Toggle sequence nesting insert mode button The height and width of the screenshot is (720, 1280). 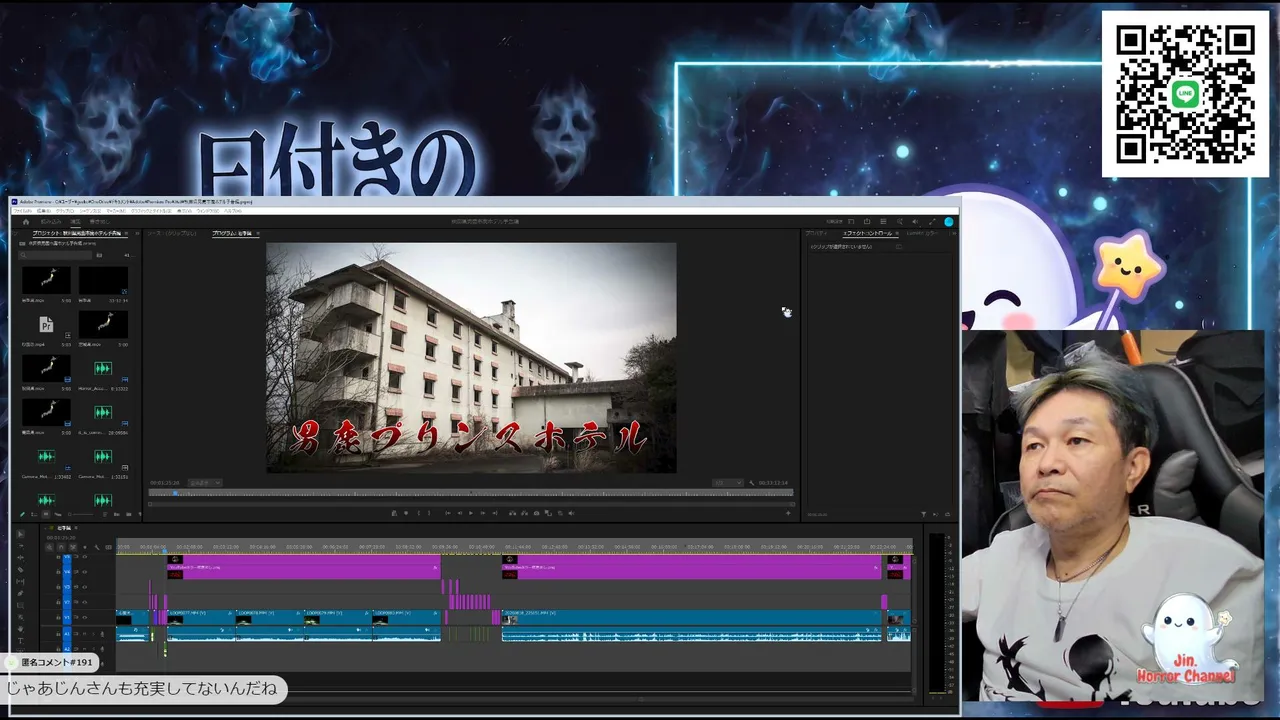[48, 547]
